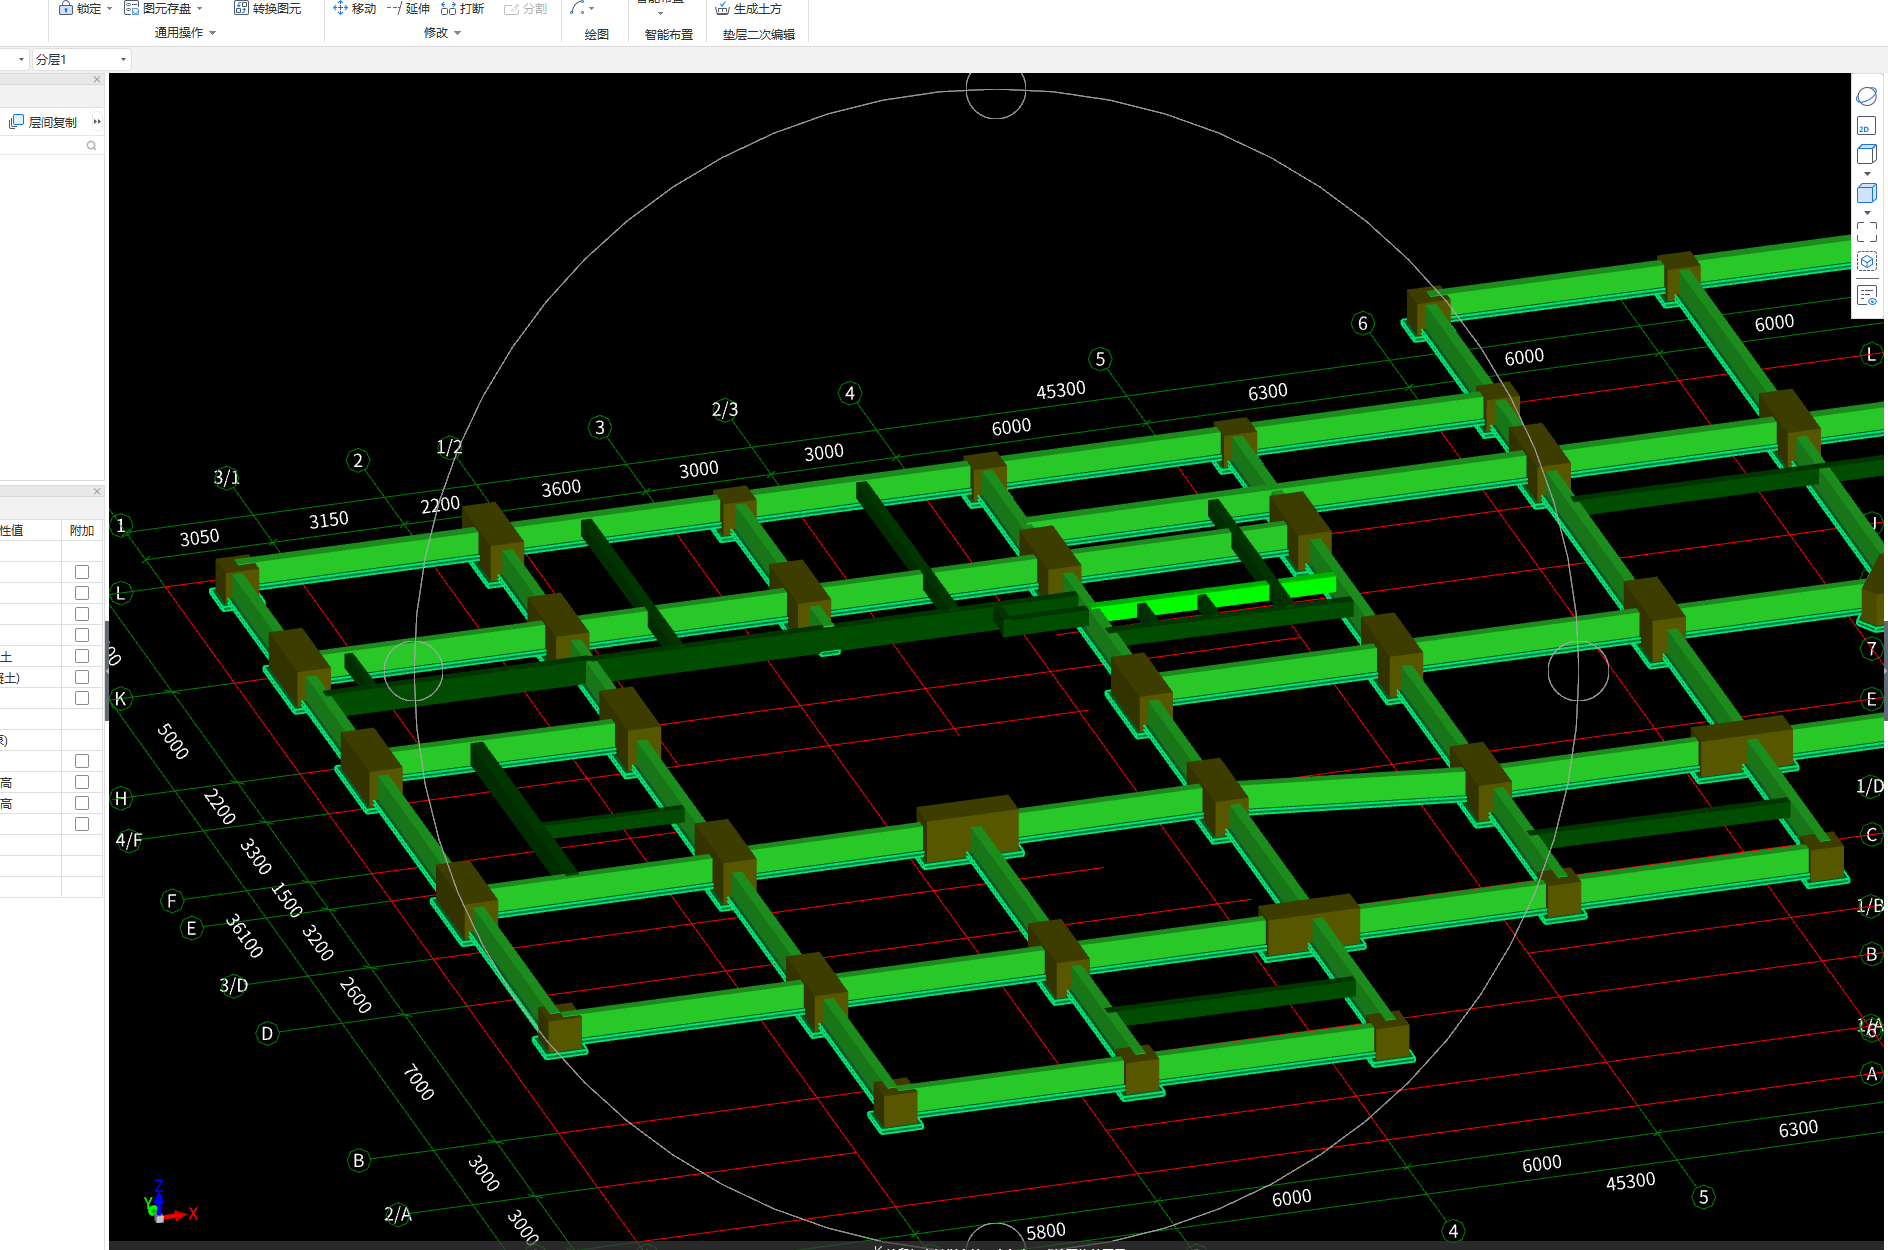Select the arc drawing tool

pyautogui.click(x=577, y=8)
